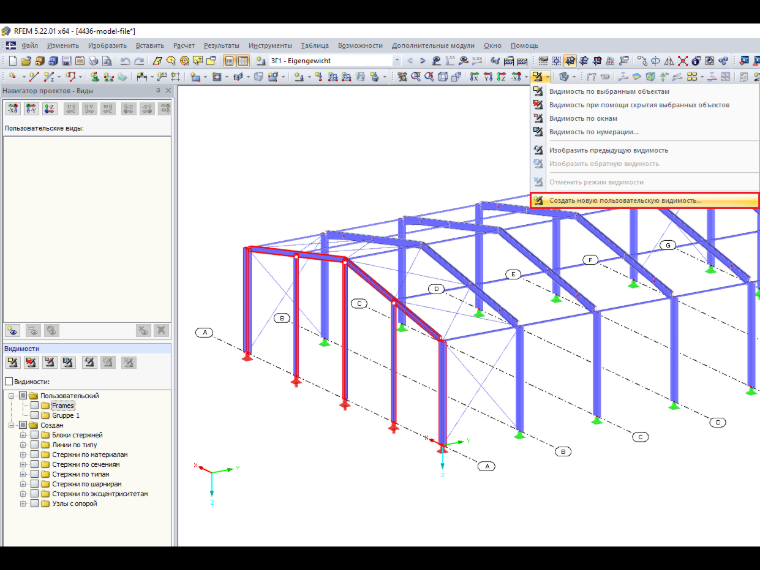Click red X delete-selection toolbar icon
The height and width of the screenshot is (570, 760).
tap(682, 61)
